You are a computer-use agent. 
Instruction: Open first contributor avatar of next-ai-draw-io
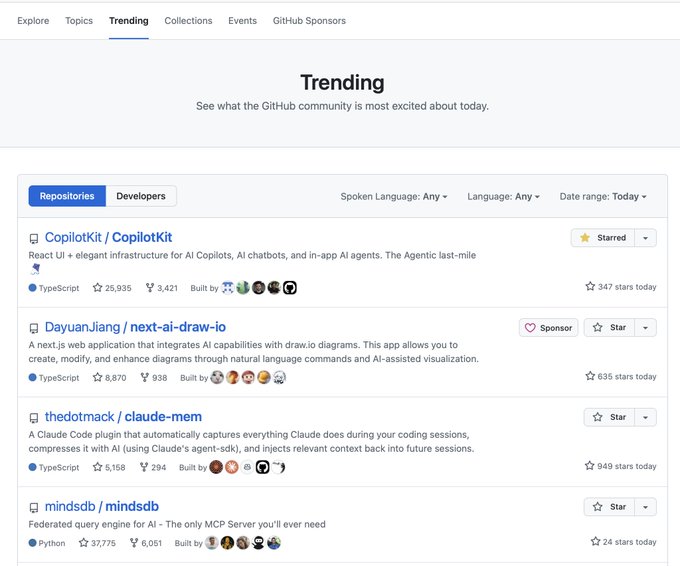point(217,377)
